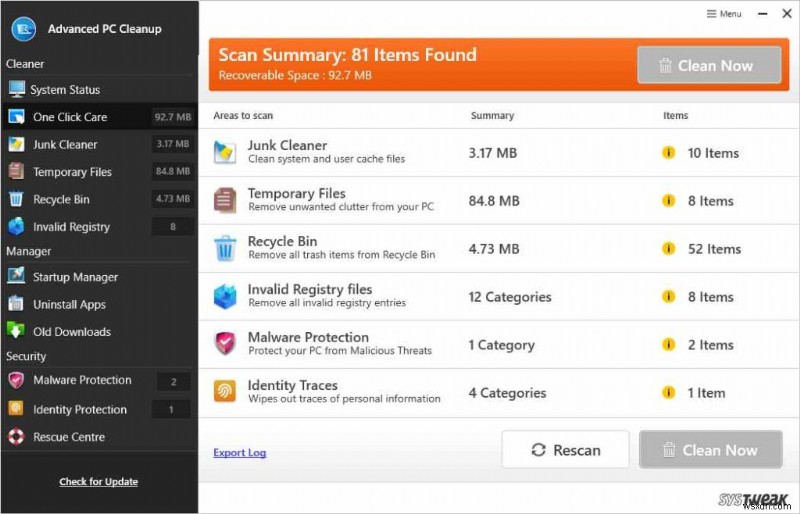Click 'Areas to scan' column header

(243, 115)
